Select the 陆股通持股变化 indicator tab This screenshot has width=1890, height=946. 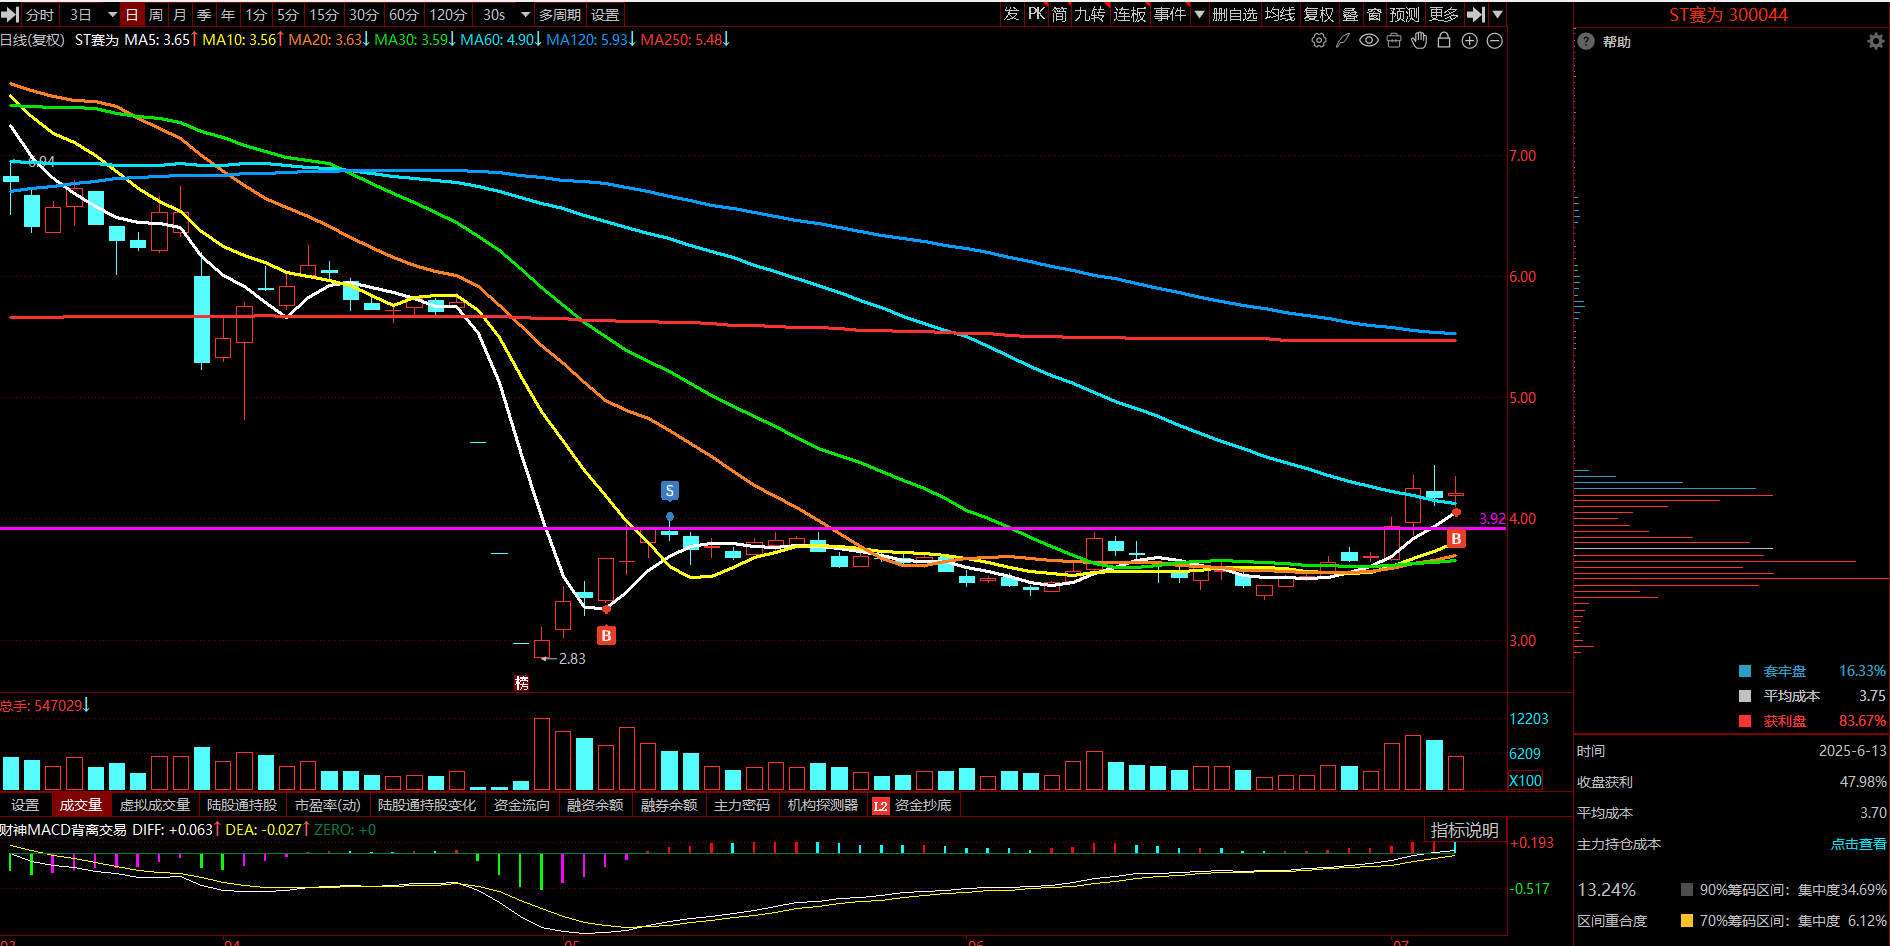[427, 805]
